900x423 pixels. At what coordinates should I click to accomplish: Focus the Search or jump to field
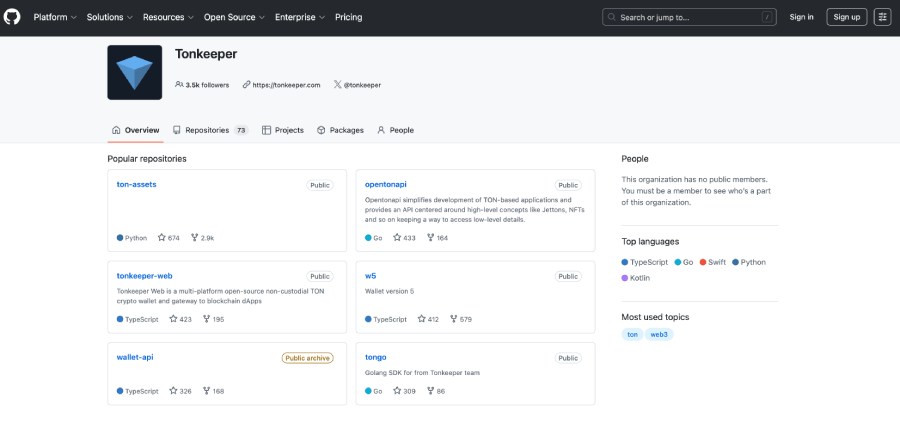[x=689, y=17]
